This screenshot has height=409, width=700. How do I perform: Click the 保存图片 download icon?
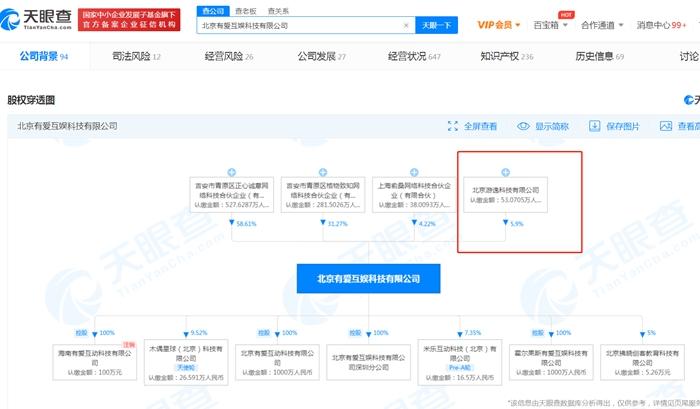pos(595,126)
